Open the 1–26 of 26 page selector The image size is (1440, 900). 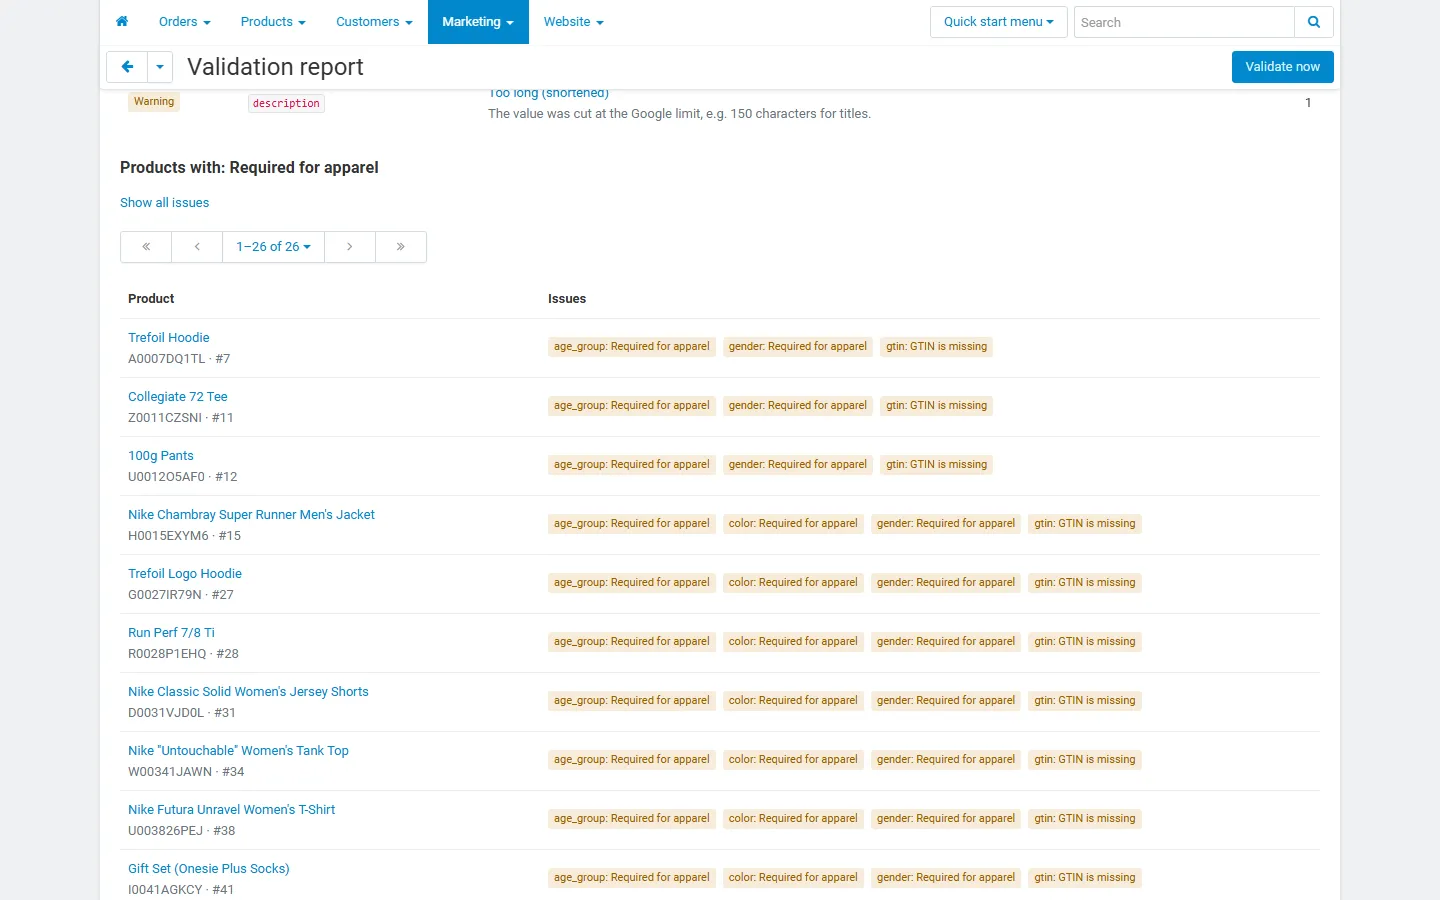(x=274, y=247)
